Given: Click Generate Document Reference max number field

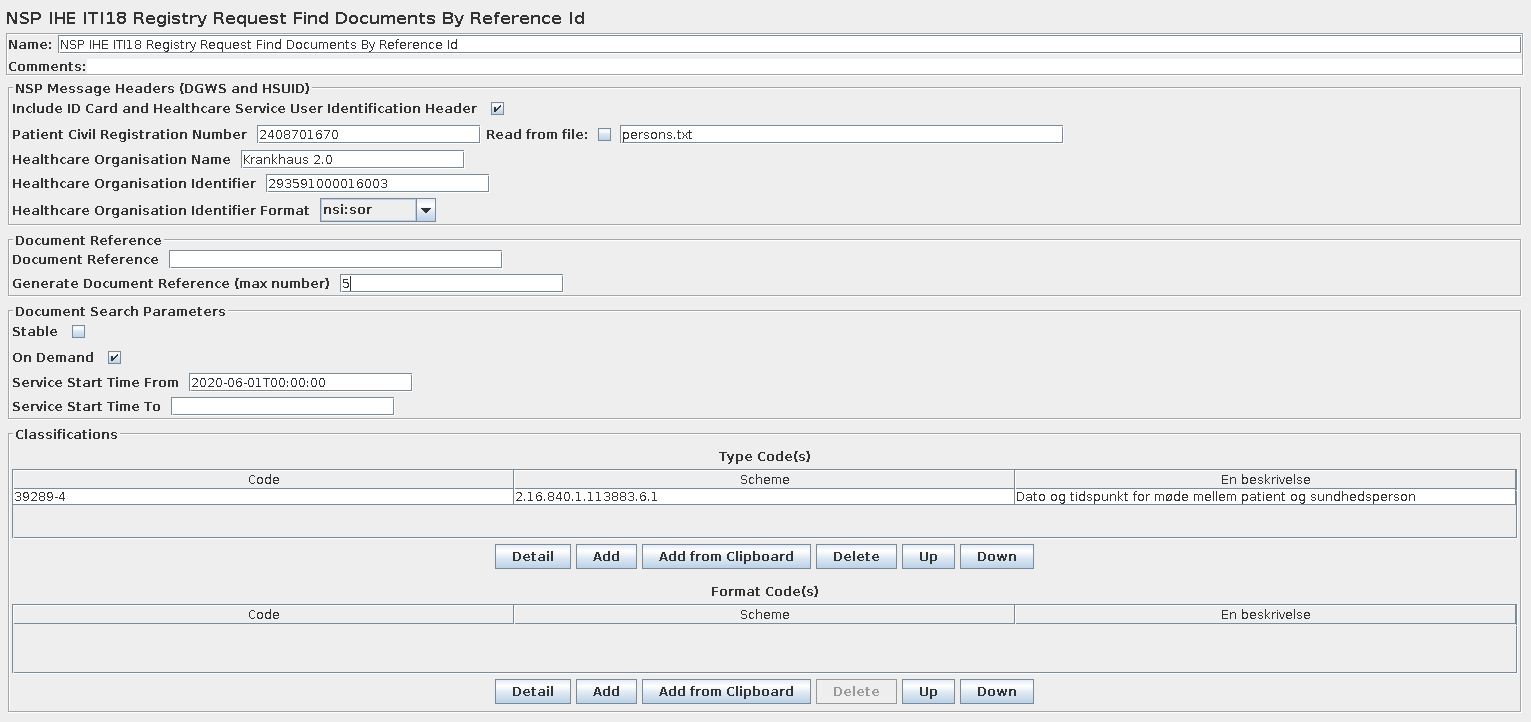Looking at the screenshot, I should point(451,284).
